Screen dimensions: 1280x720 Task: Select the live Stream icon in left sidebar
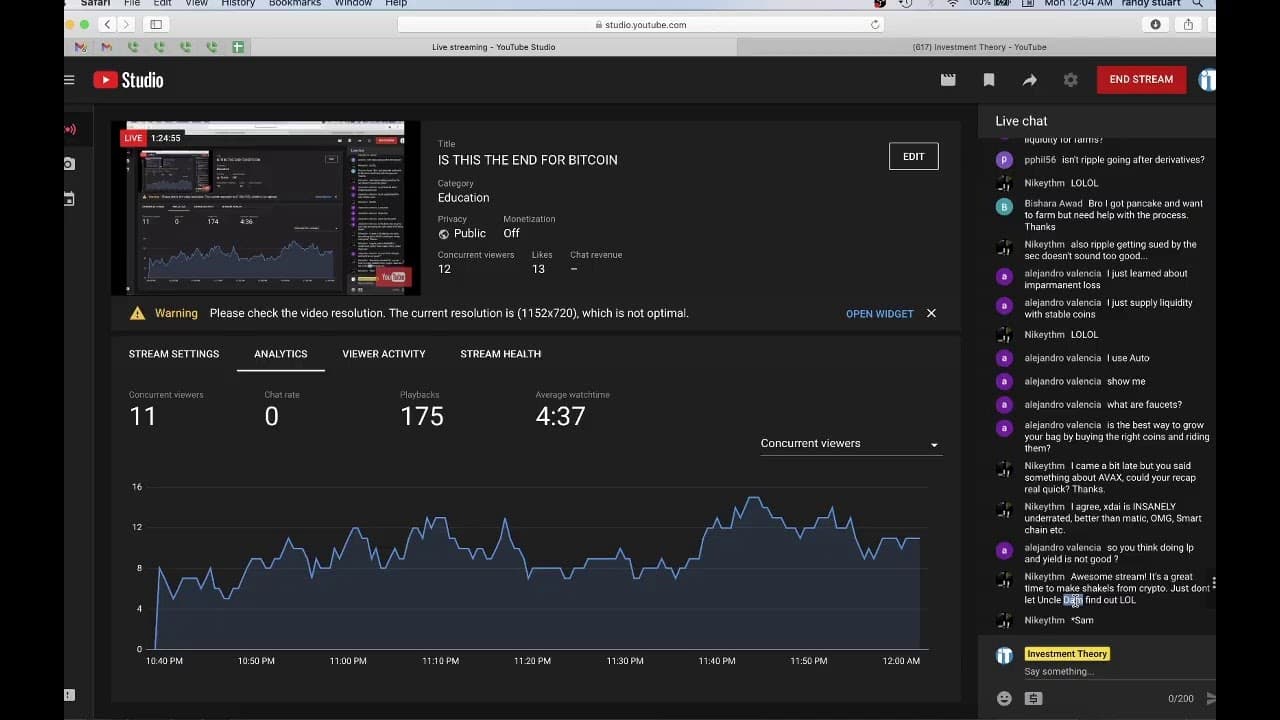[70, 129]
